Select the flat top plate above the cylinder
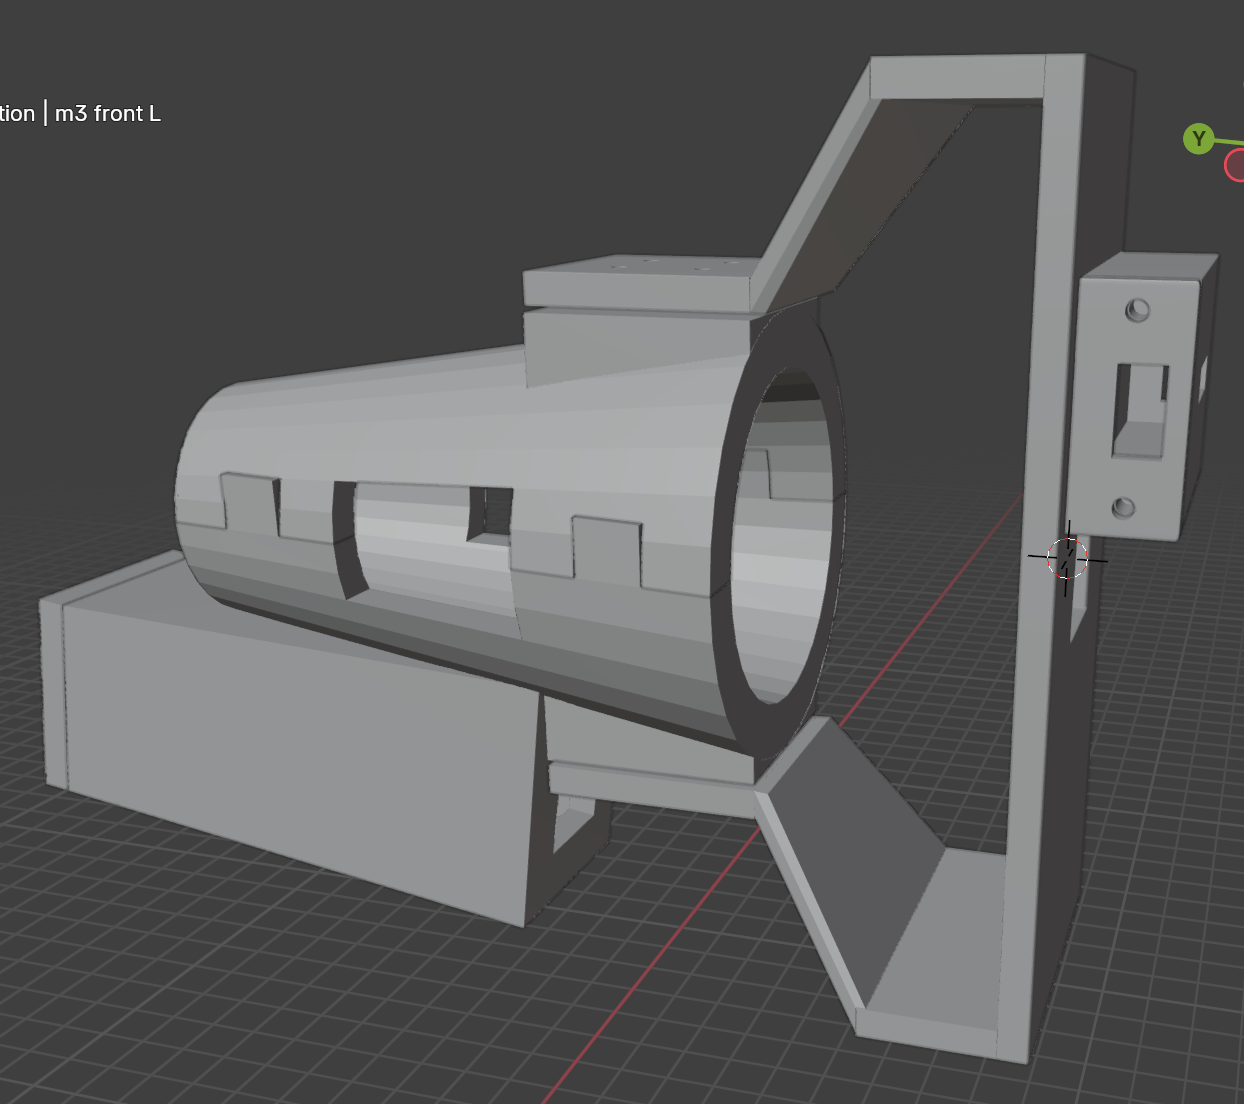1244x1104 pixels. (x=640, y=282)
